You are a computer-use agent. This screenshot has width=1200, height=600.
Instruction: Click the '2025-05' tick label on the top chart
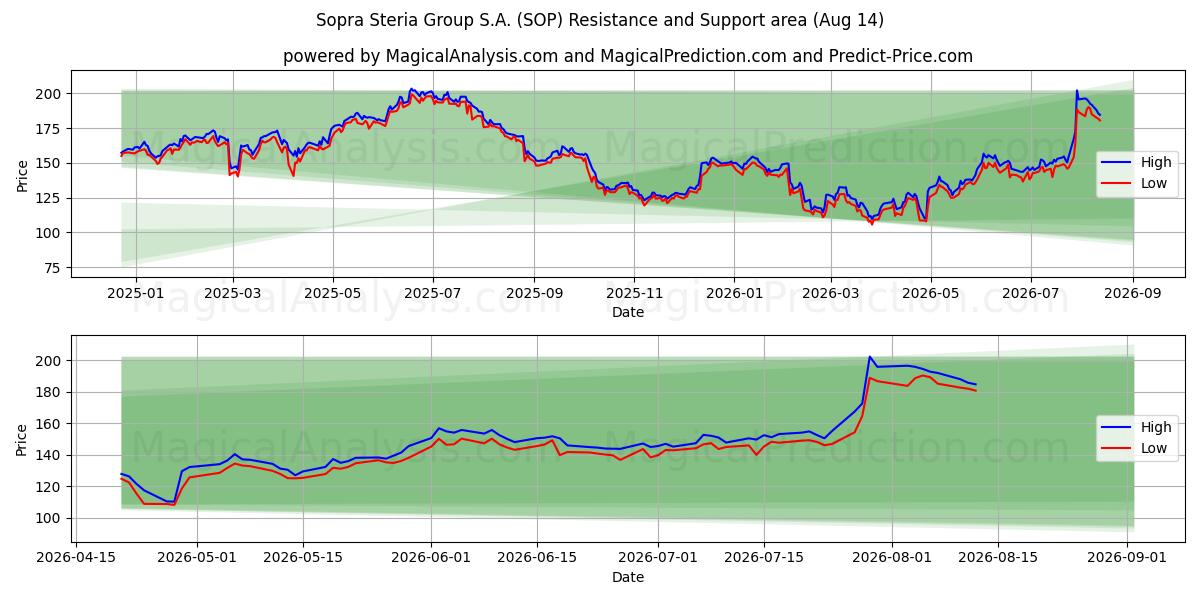coord(333,293)
